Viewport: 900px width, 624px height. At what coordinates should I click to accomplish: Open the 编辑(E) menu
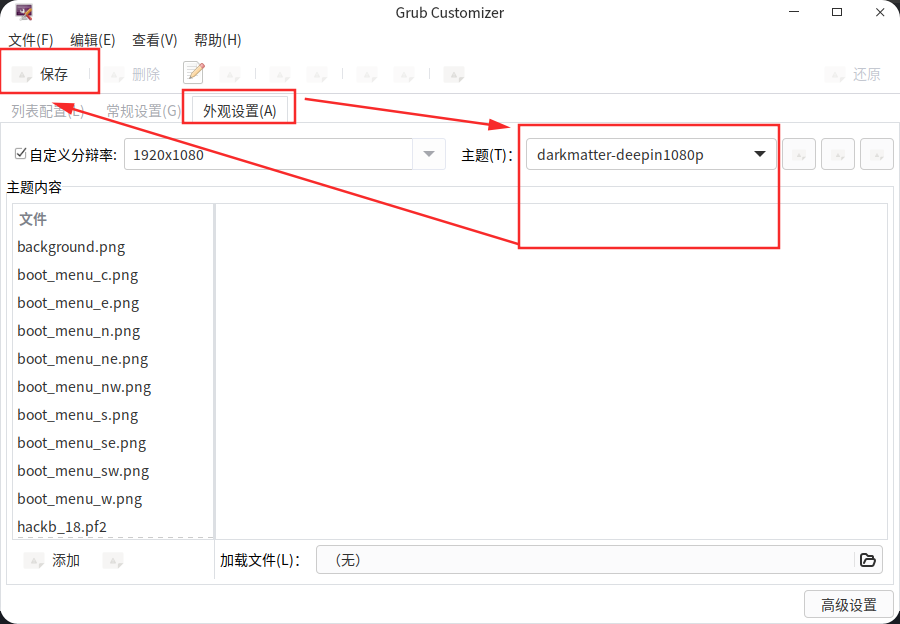point(93,40)
